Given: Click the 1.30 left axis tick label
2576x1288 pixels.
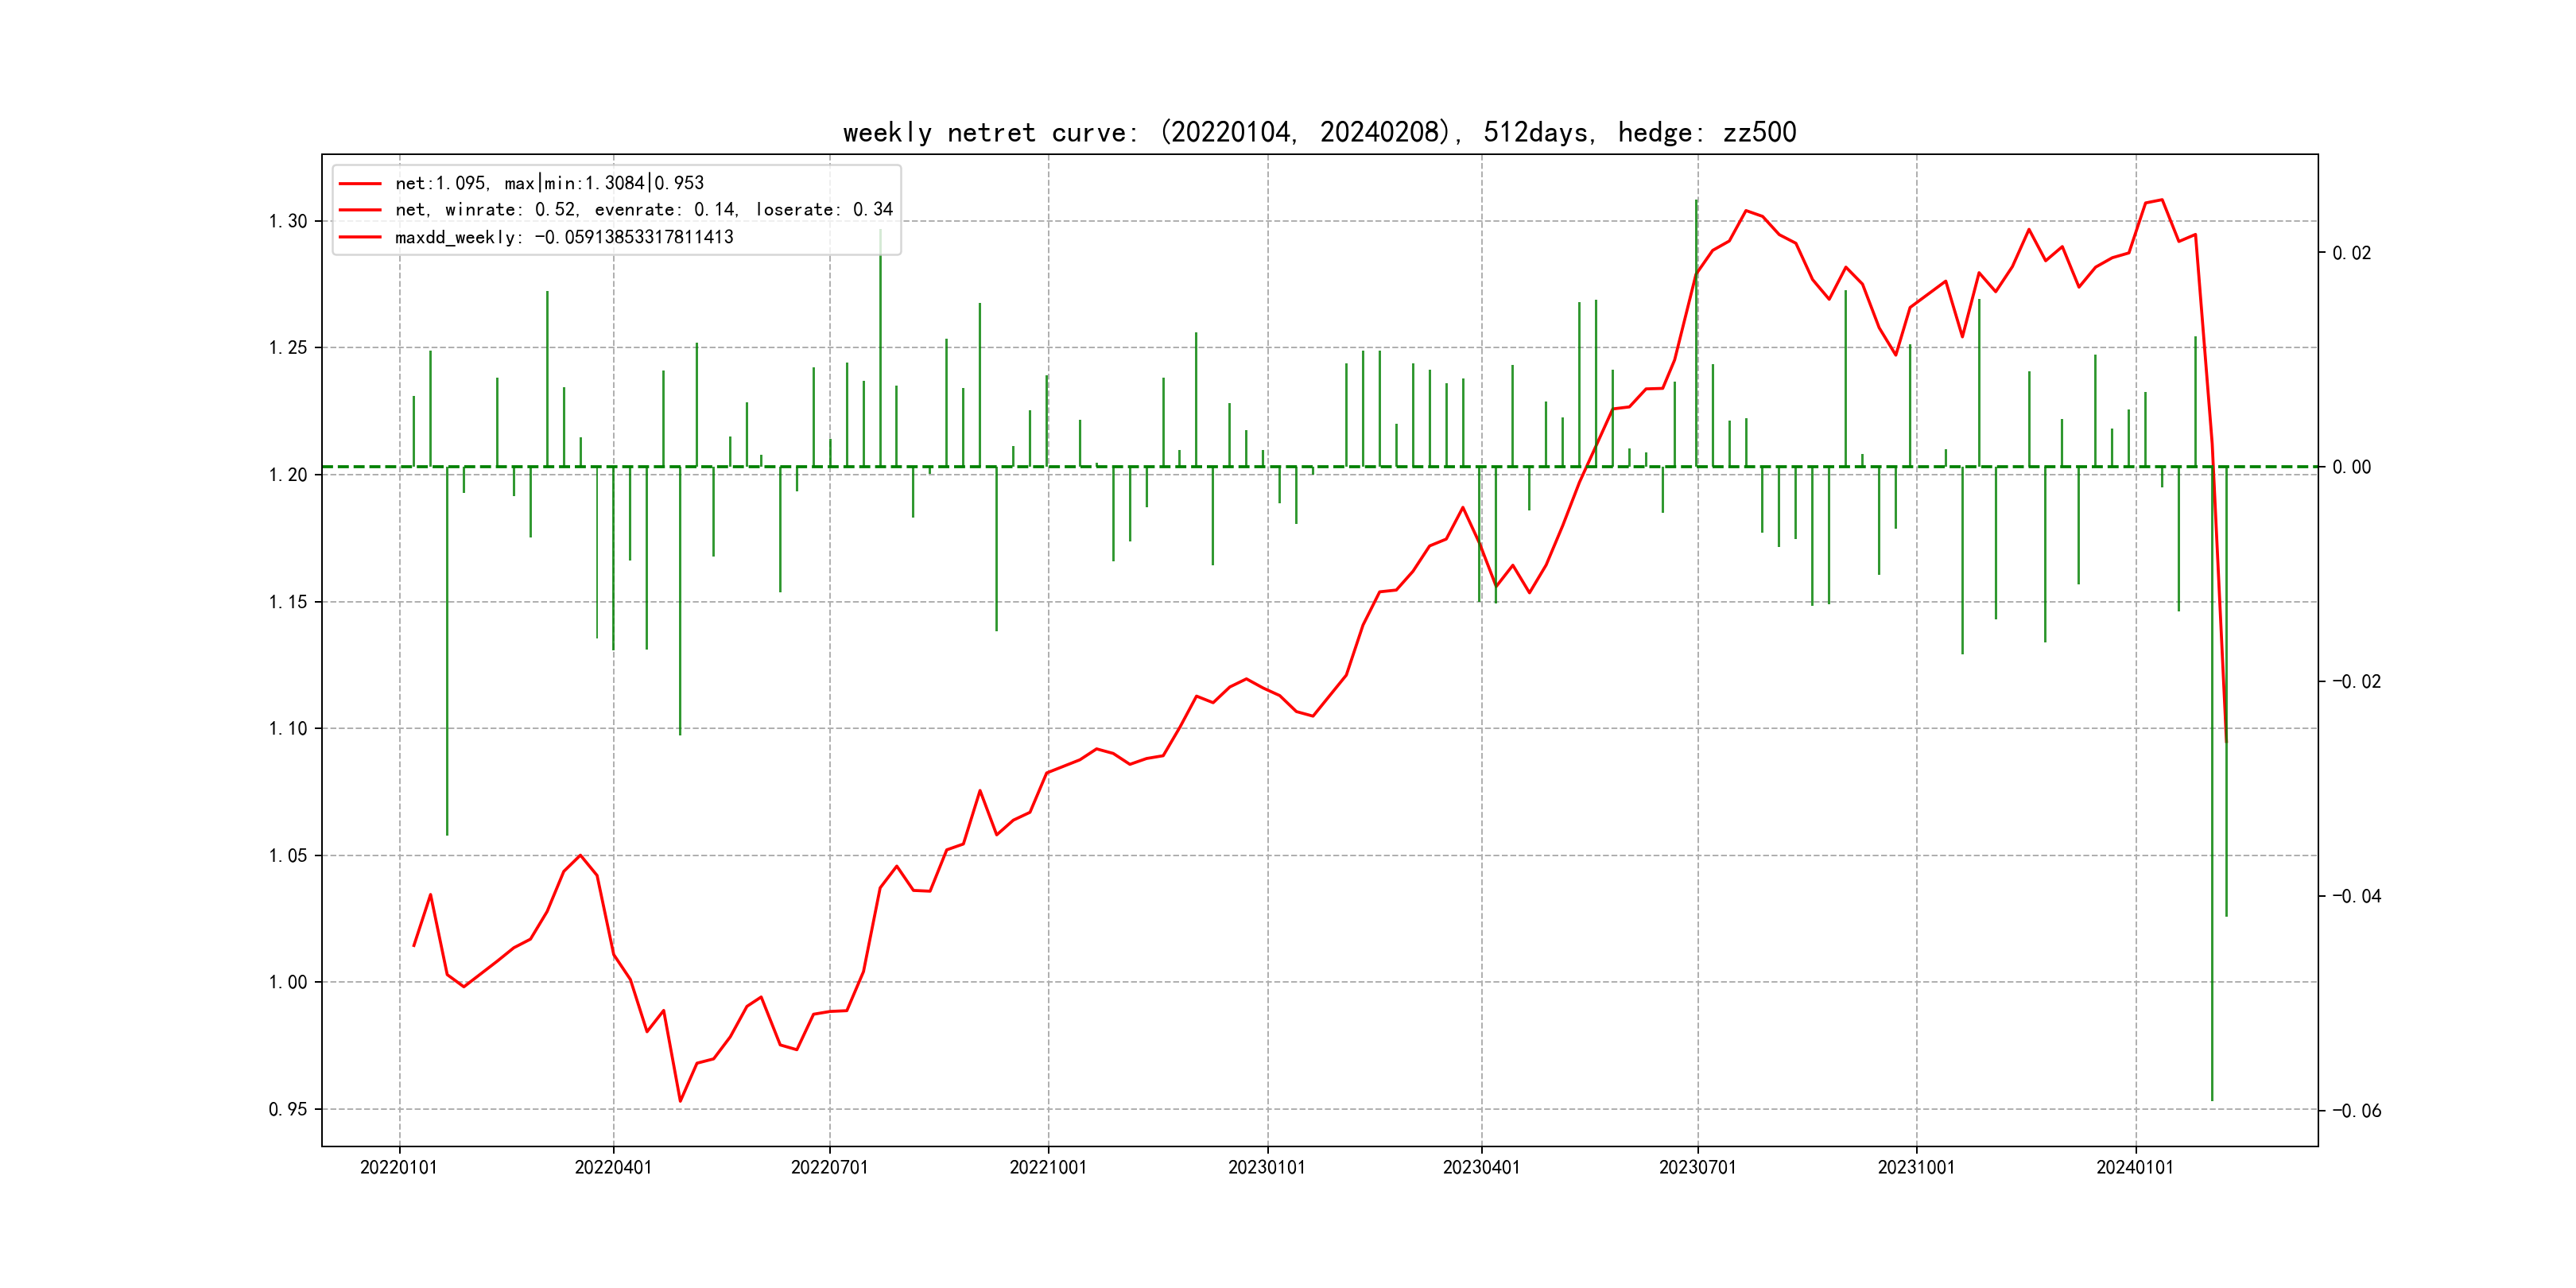Looking at the screenshot, I should pos(288,221).
